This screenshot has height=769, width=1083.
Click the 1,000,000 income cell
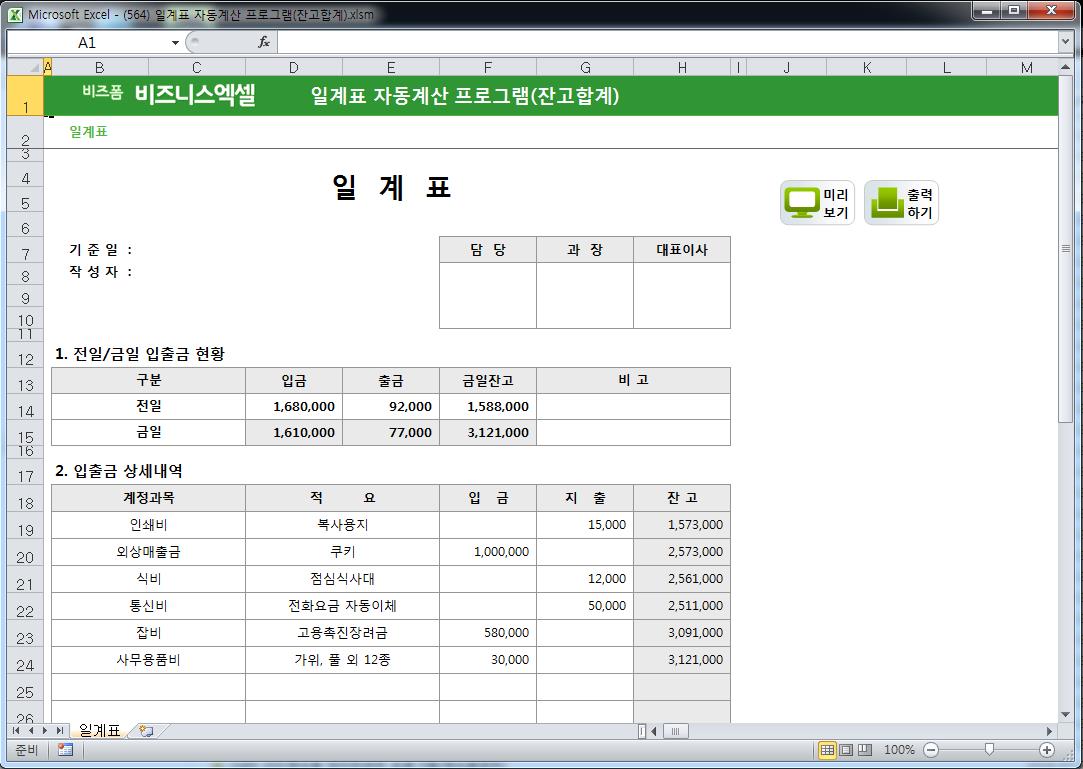coord(488,552)
